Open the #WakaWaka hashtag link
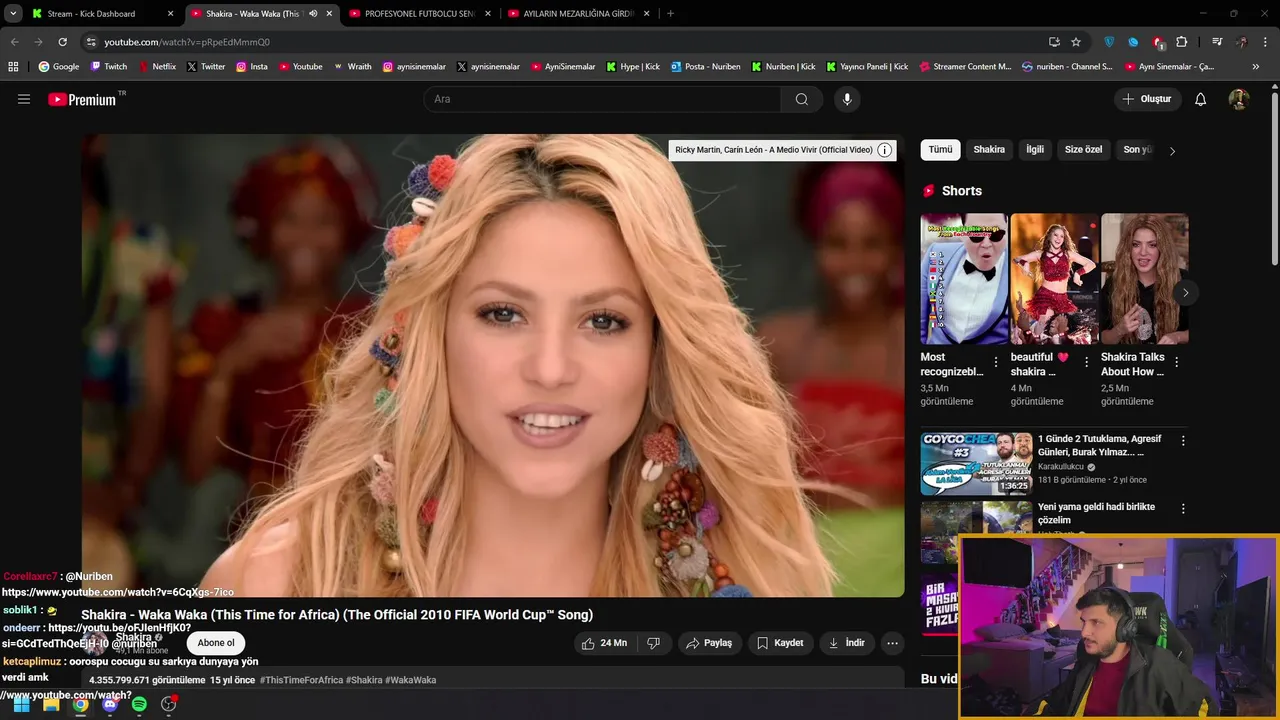This screenshot has height=720, width=1280. [x=411, y=680]
